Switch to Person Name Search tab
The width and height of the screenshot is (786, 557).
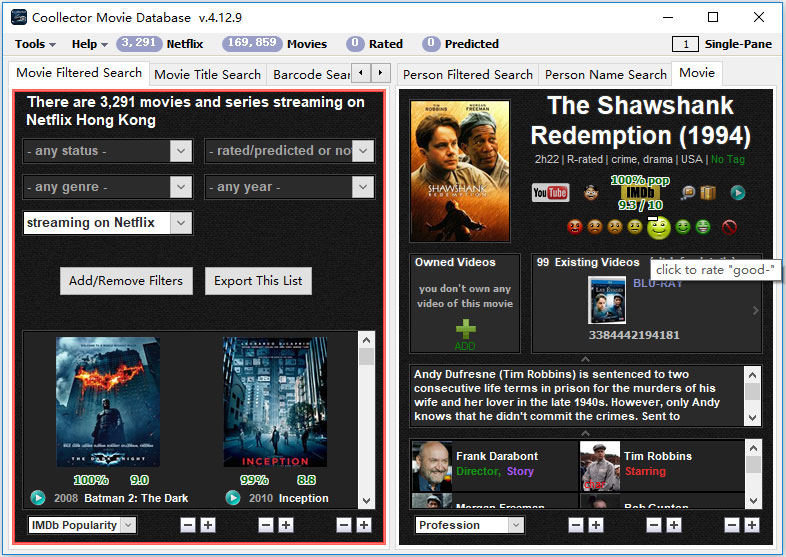(606, 75)
